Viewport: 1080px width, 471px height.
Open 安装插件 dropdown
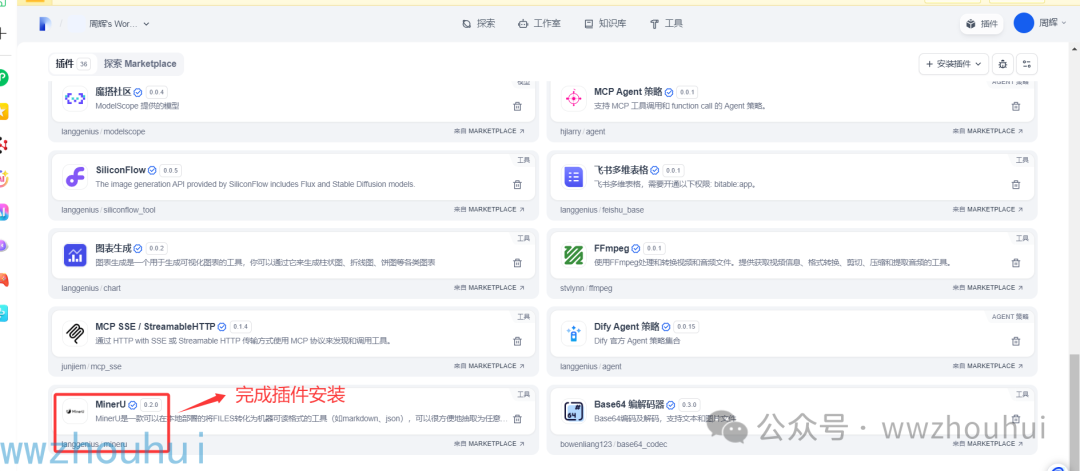pyautogui.click(x=954, y=64)
